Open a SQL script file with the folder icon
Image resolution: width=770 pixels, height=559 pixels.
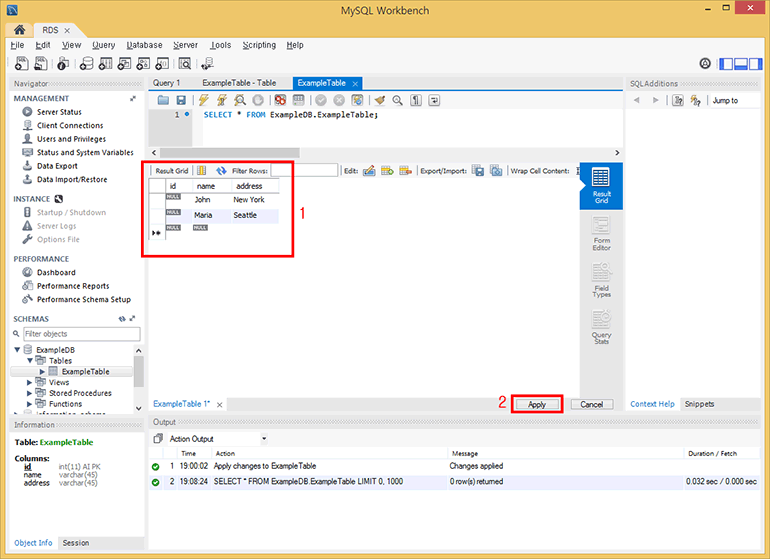[163, 100]
